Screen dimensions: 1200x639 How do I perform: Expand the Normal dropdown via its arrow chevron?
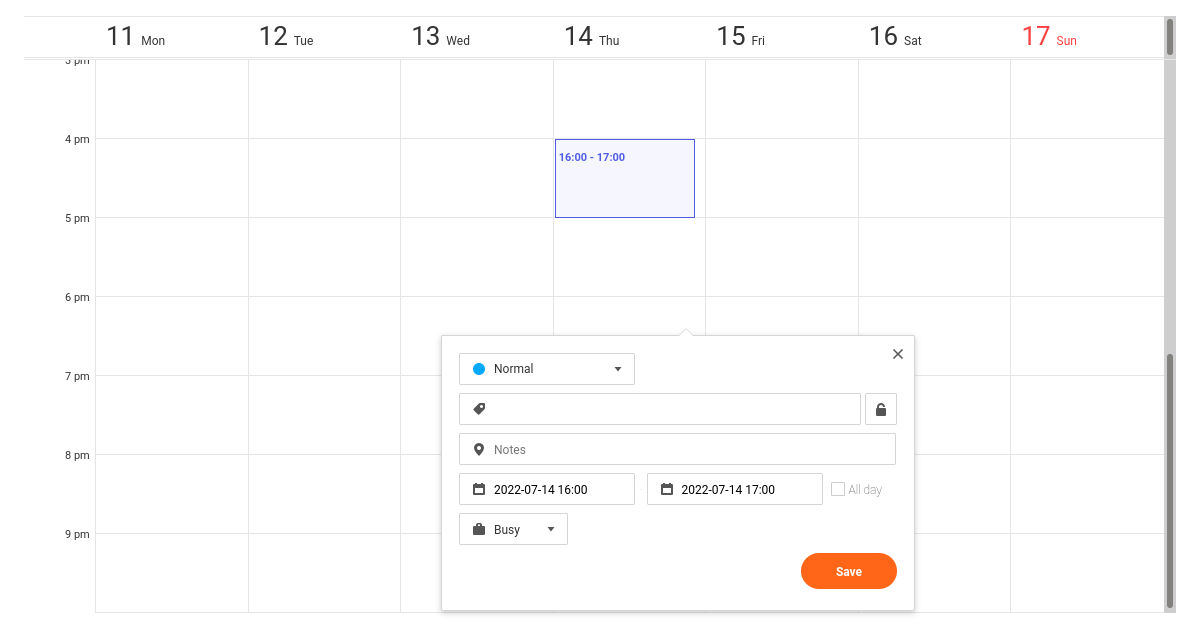[620, 368]
